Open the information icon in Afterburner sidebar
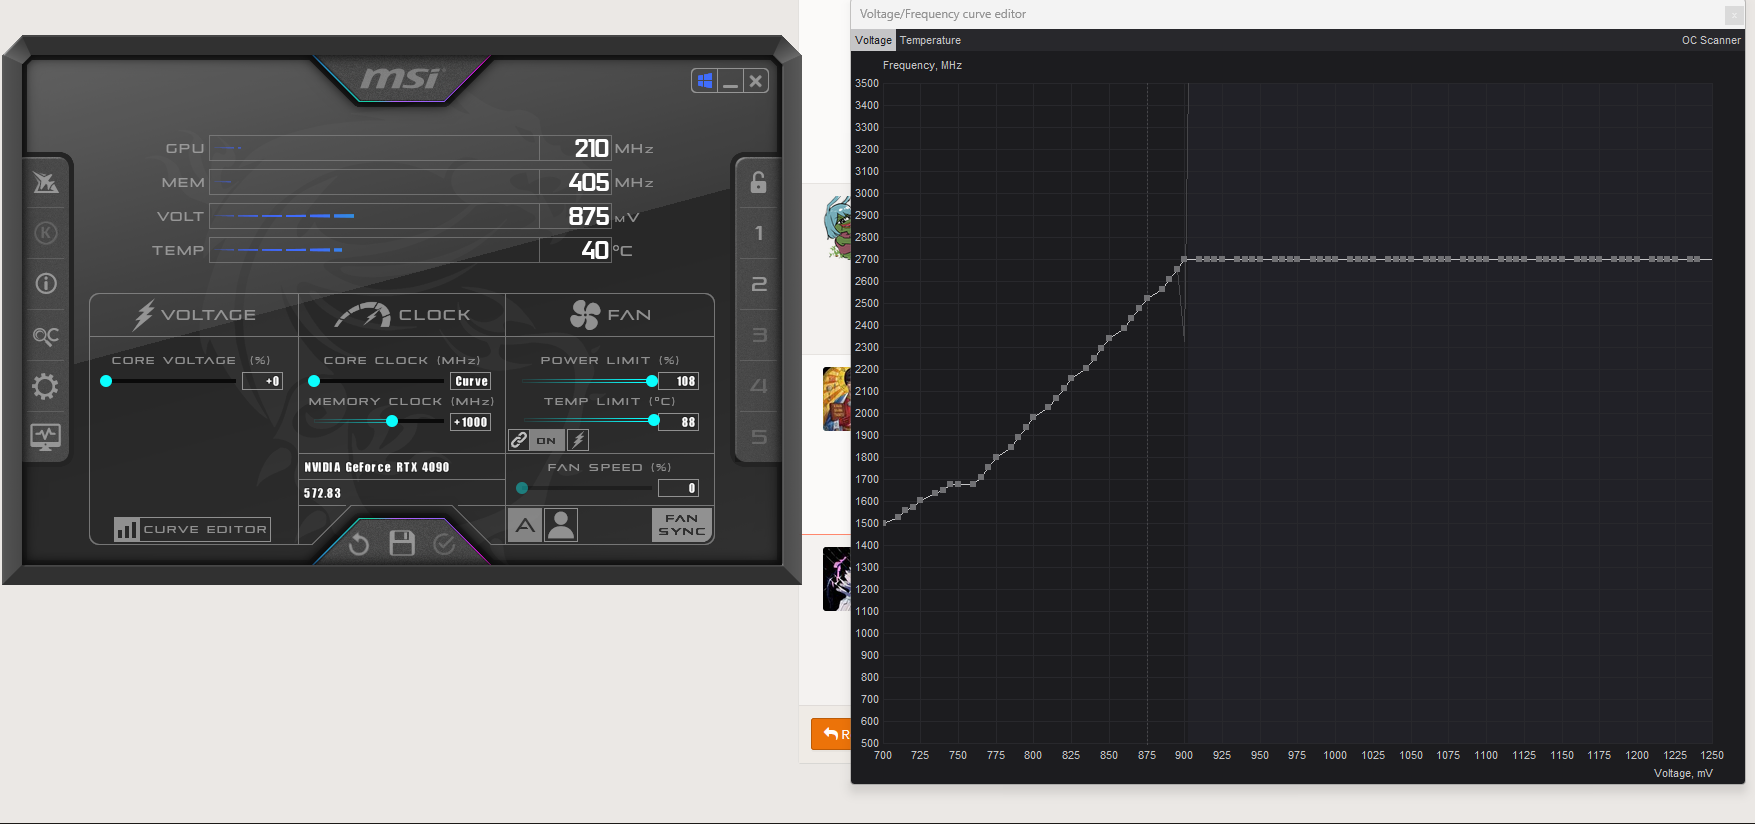Image resolution: width=1755 pixels, height=824 pixels. [x=46, y=284]
